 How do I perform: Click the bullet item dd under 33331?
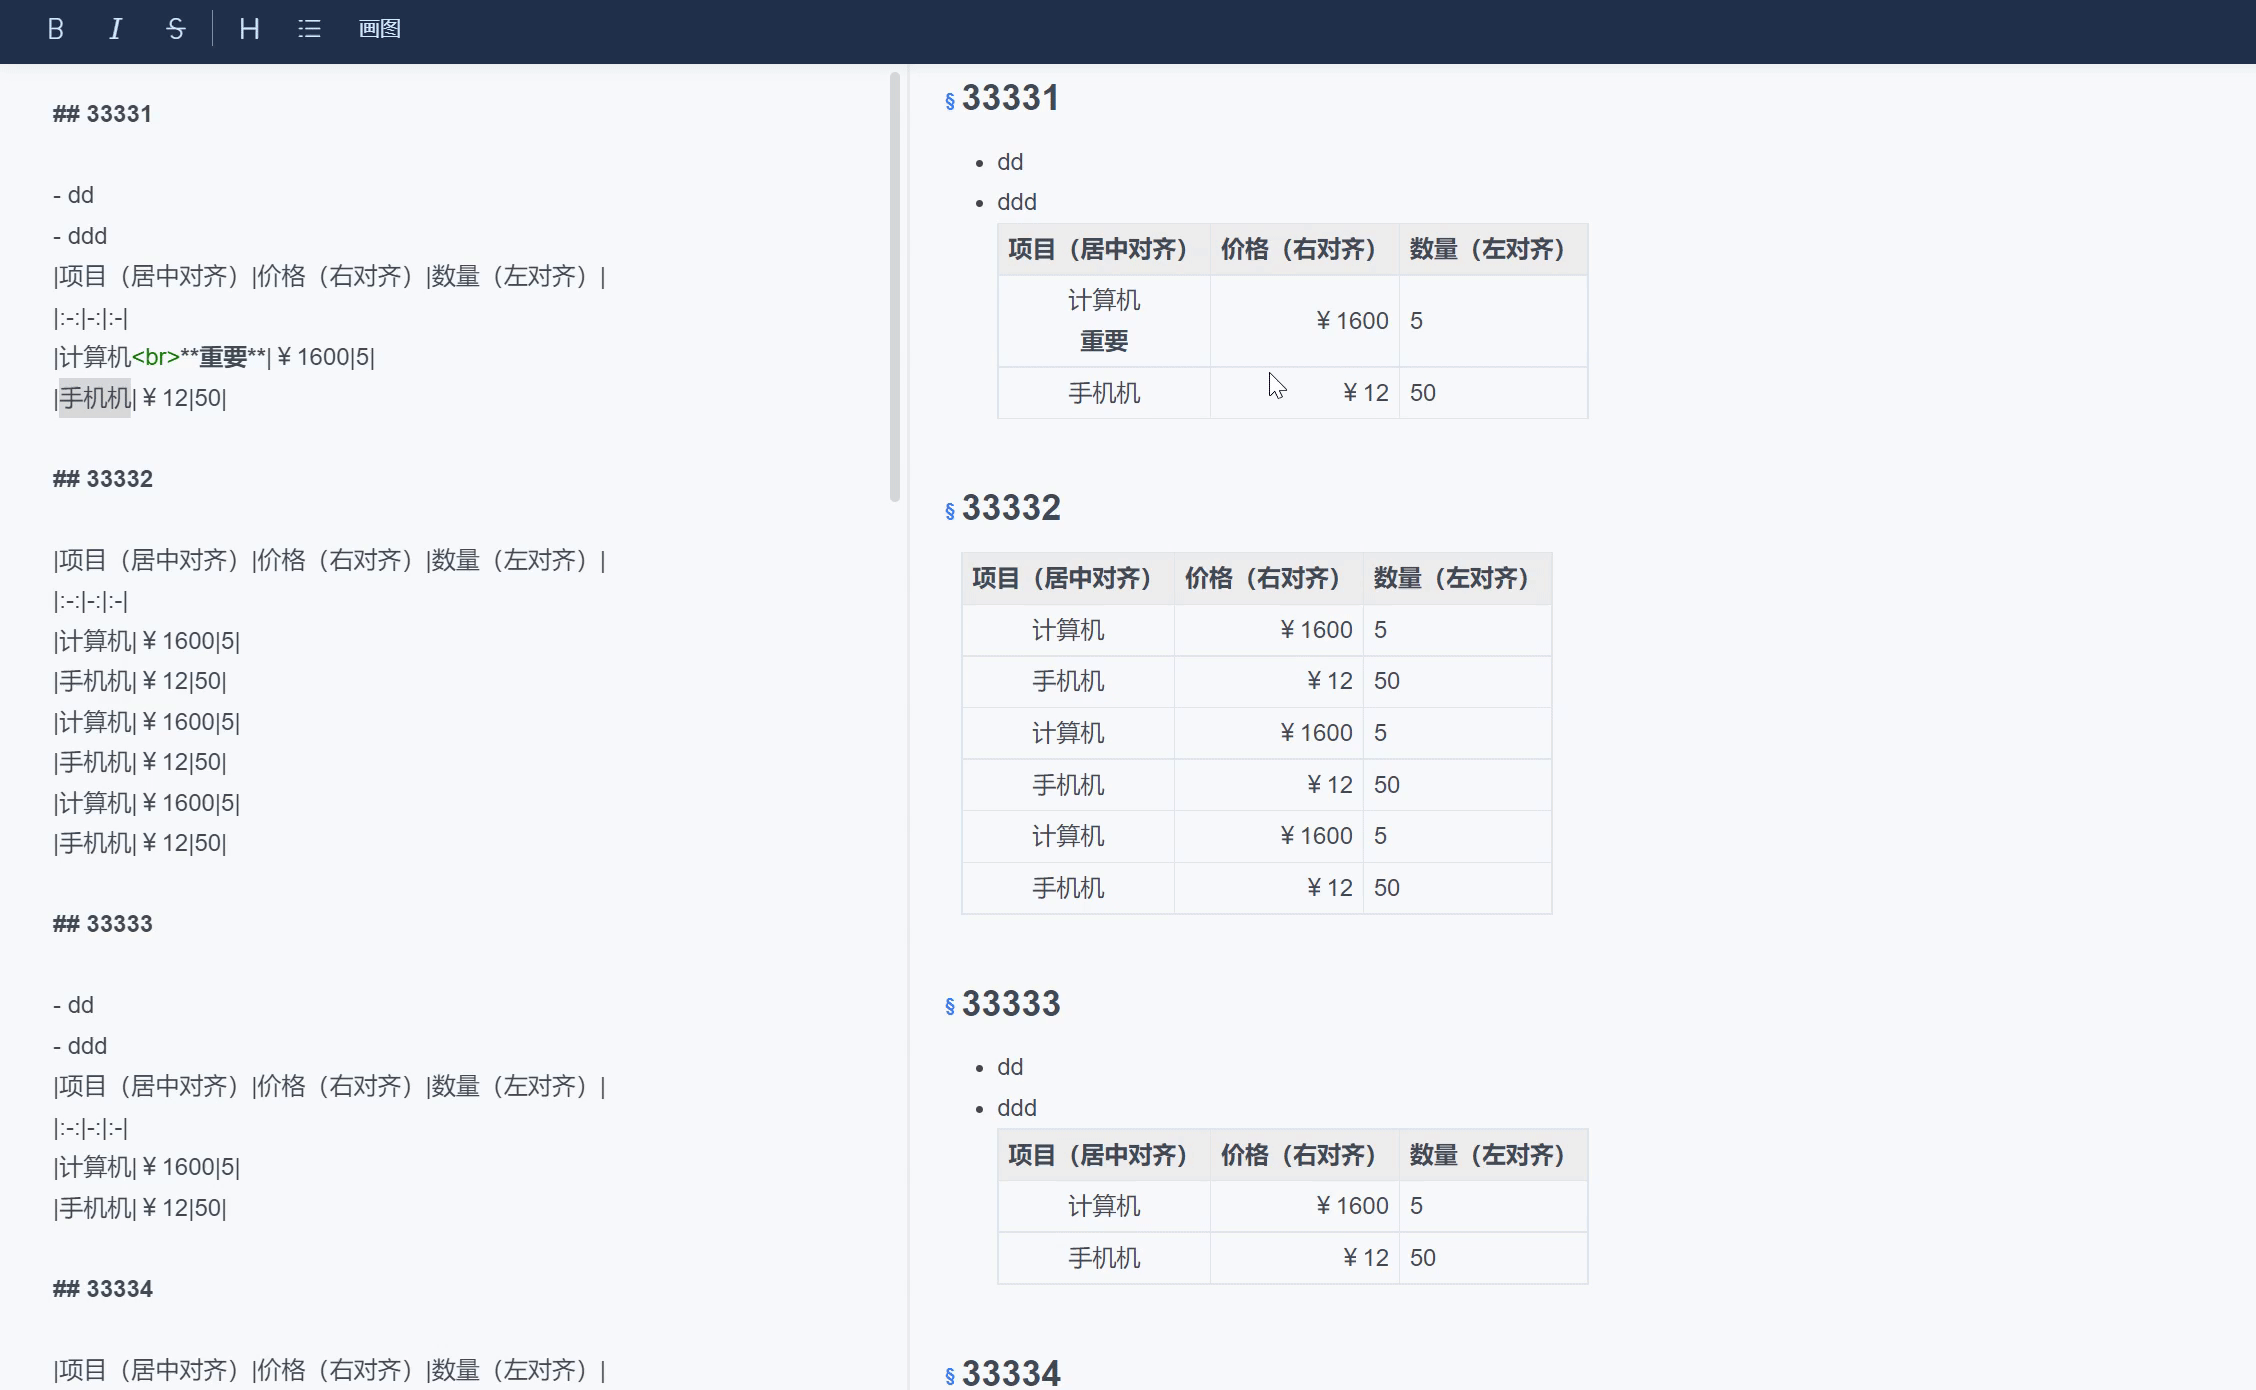point(1009,161)
